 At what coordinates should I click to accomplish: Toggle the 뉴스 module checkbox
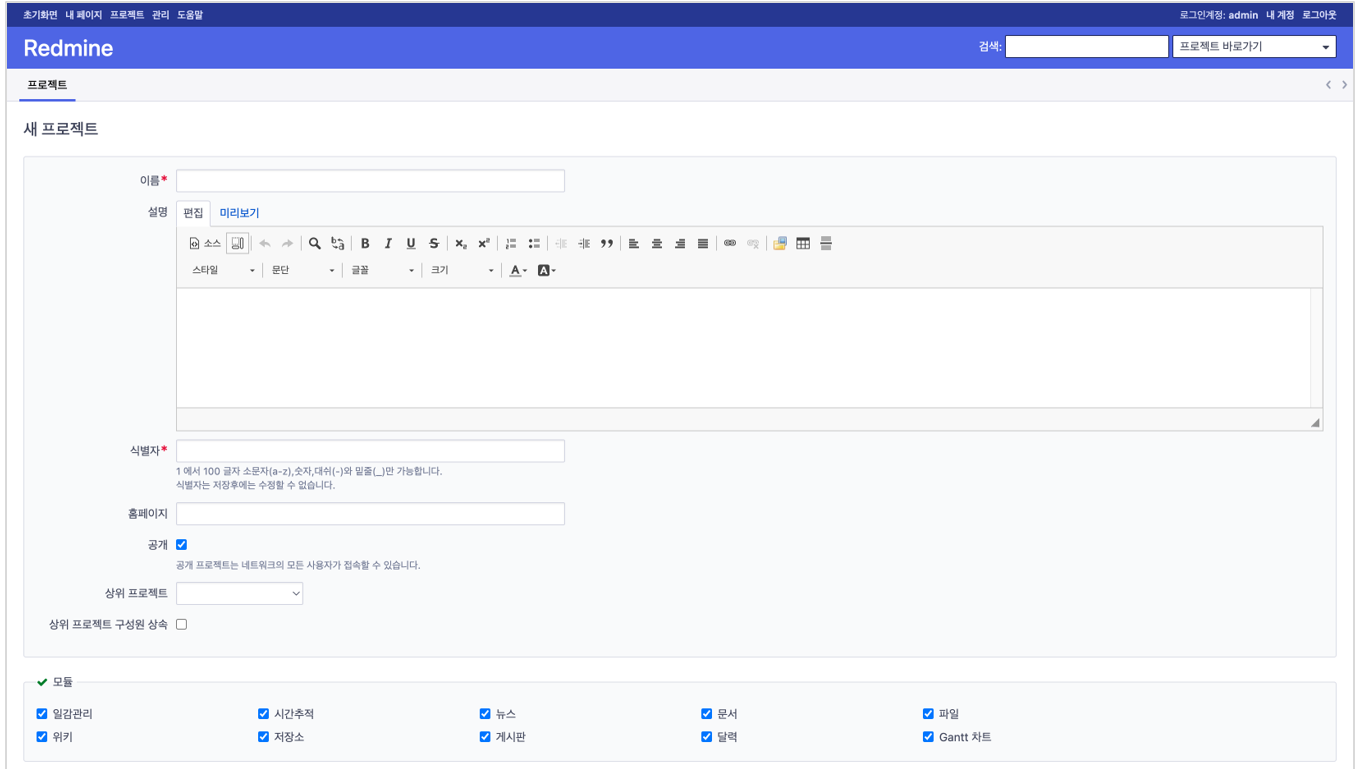point(485,714)
